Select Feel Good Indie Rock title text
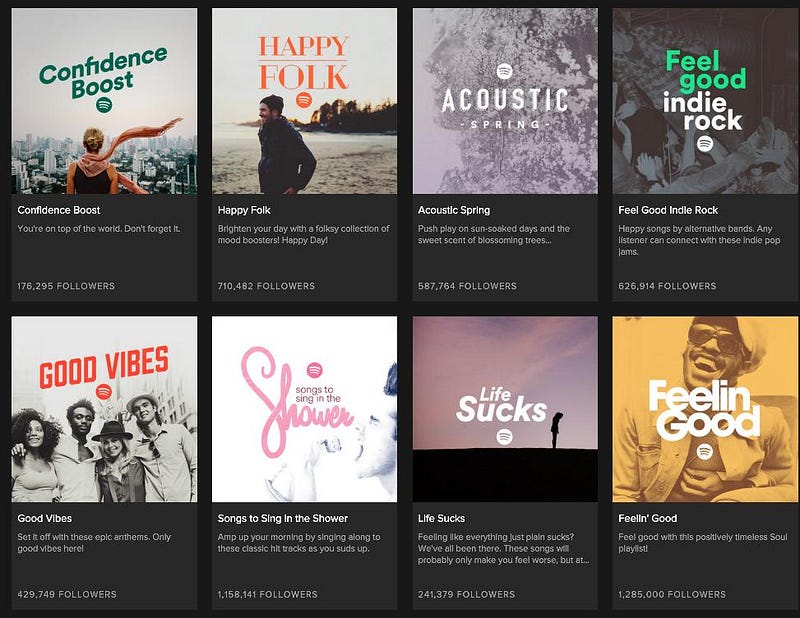This screenshot has height=618, width=800. pos(666,210)
